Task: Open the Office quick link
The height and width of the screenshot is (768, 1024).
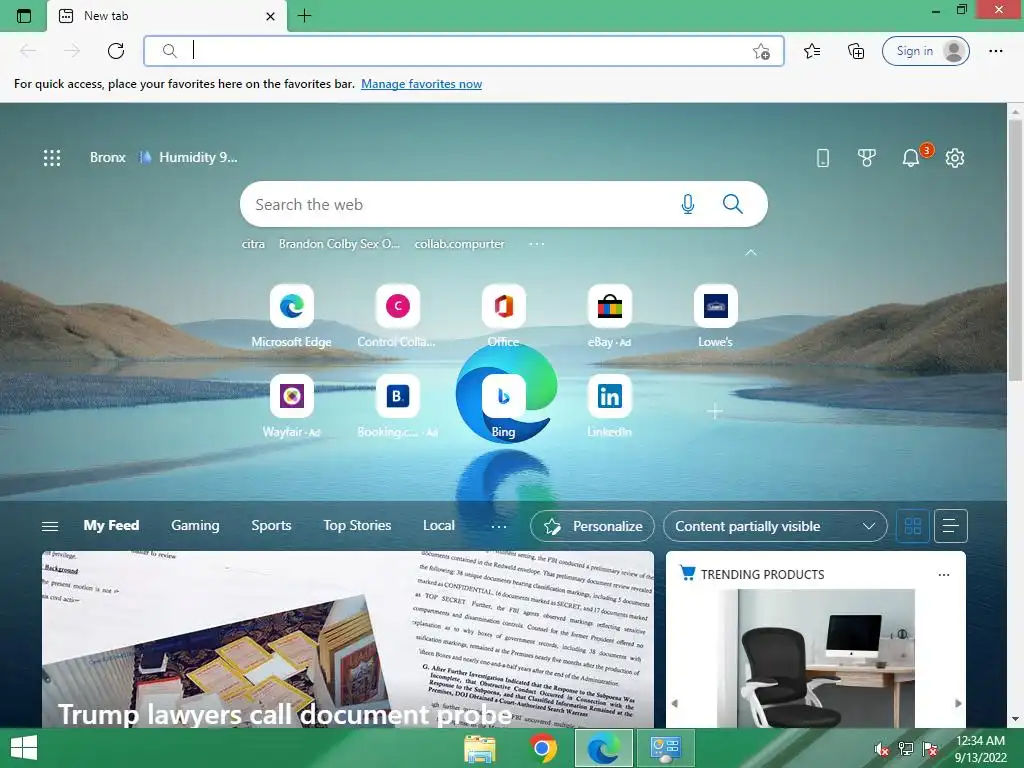Action: pyautogui.click(x=503, y=315)
